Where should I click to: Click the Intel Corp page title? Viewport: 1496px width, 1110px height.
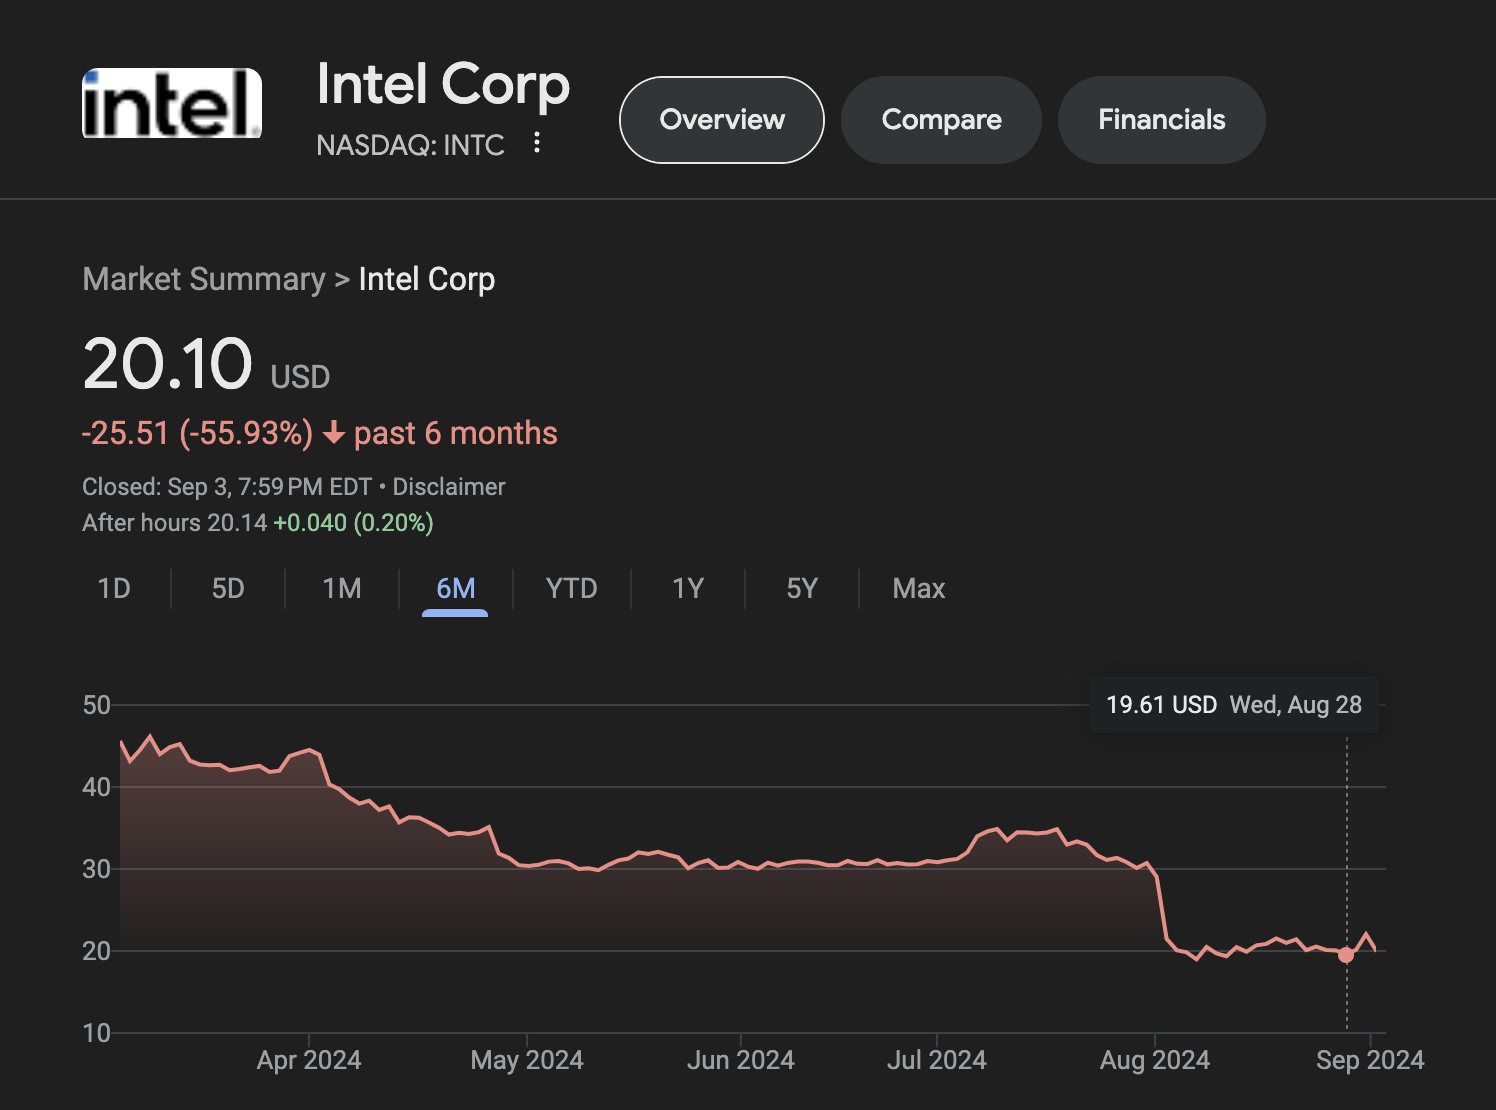click(x=443, y=84)
